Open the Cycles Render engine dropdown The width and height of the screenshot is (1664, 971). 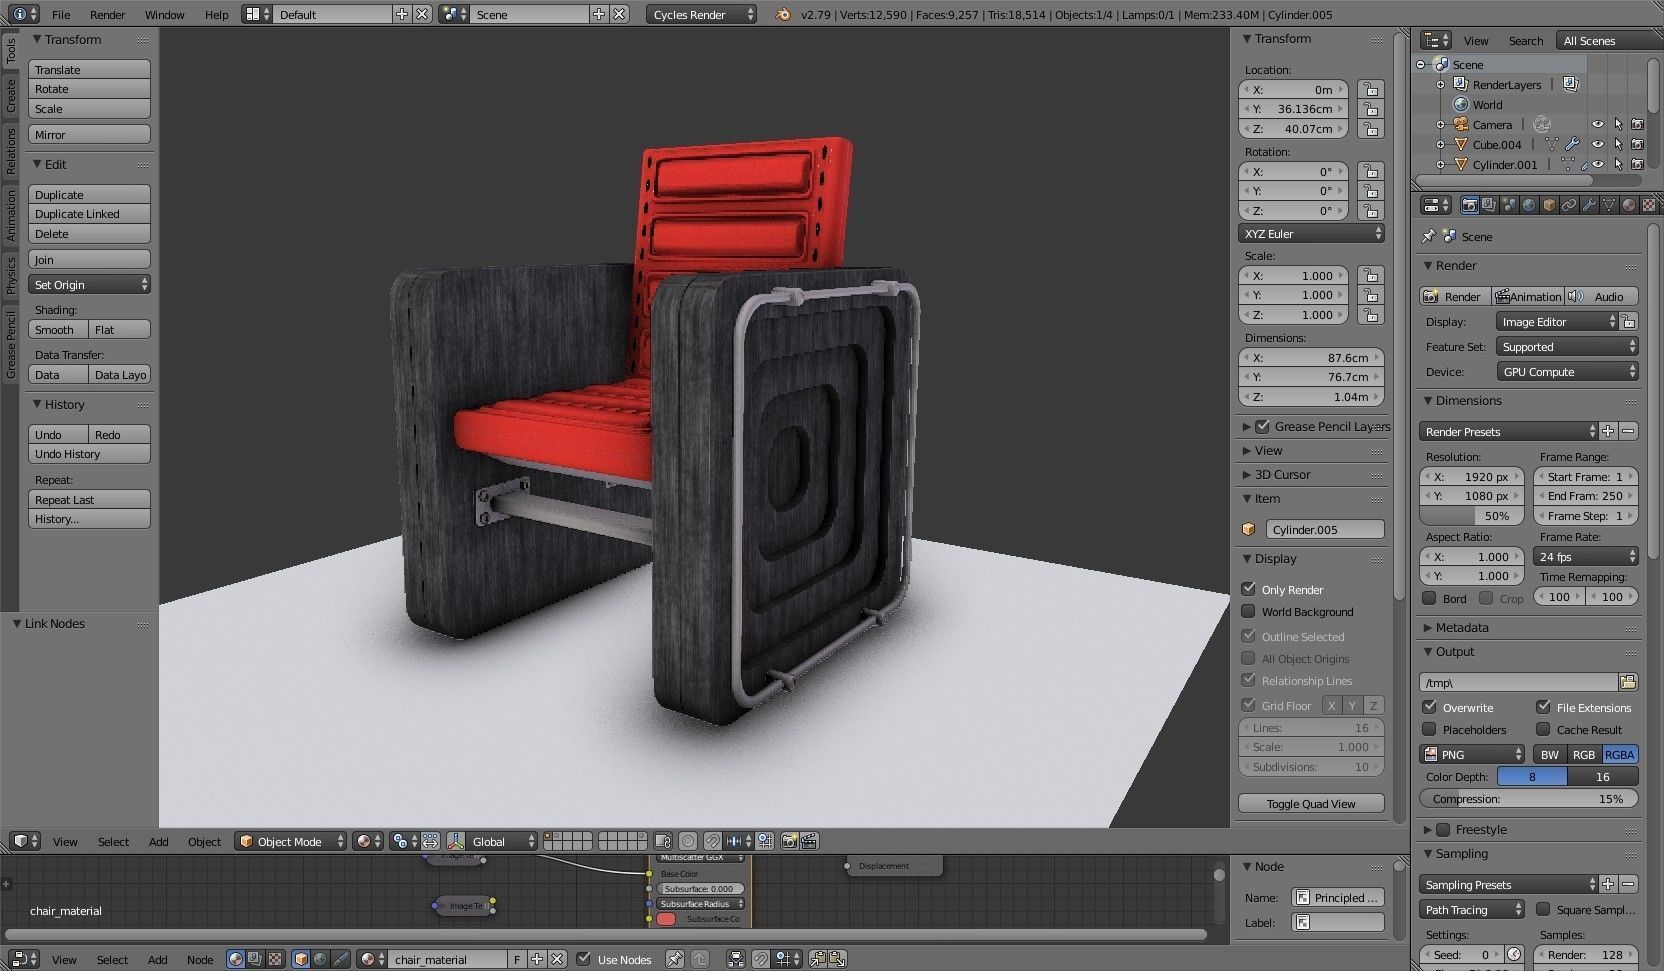tap(702, 14)
